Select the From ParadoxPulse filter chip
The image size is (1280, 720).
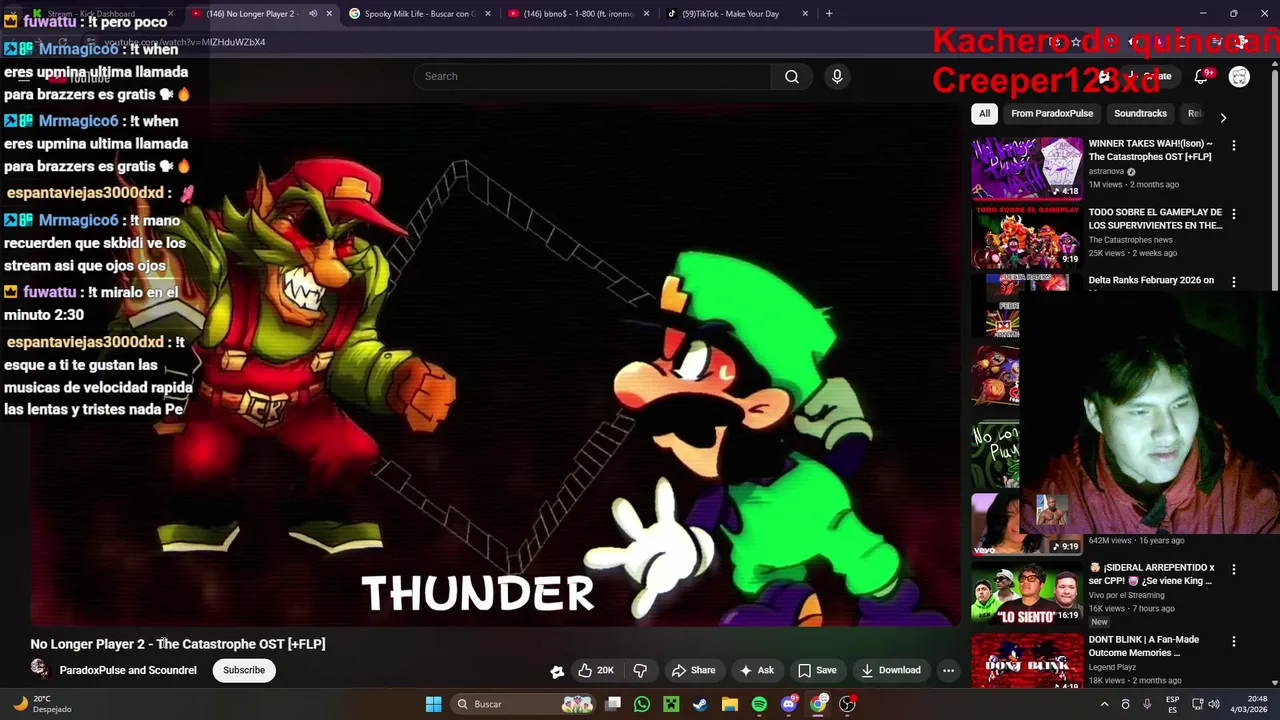coord(1052,113)
